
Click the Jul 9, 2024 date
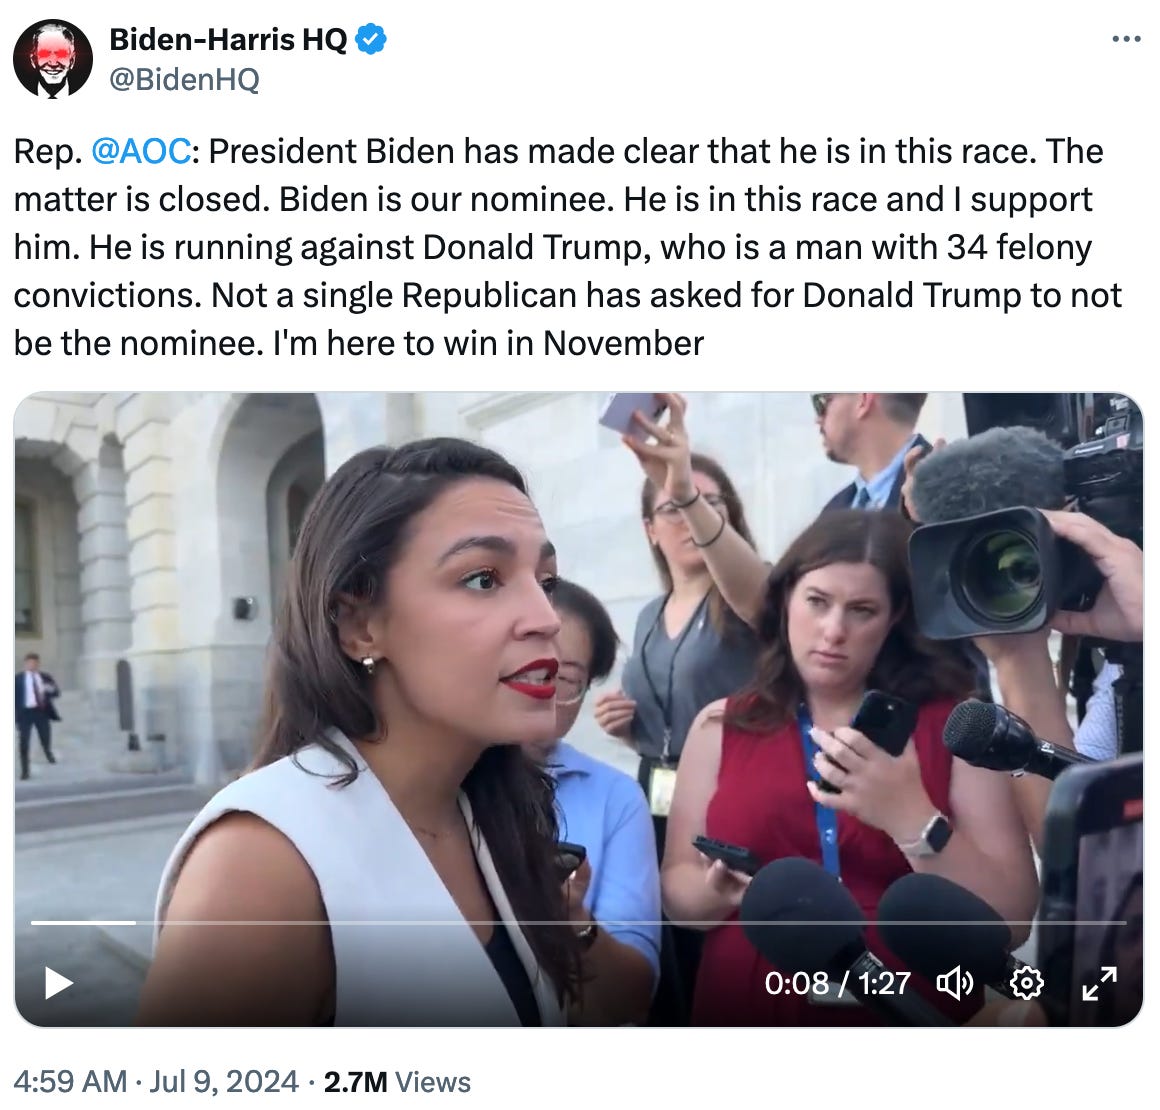[222, 1082]
